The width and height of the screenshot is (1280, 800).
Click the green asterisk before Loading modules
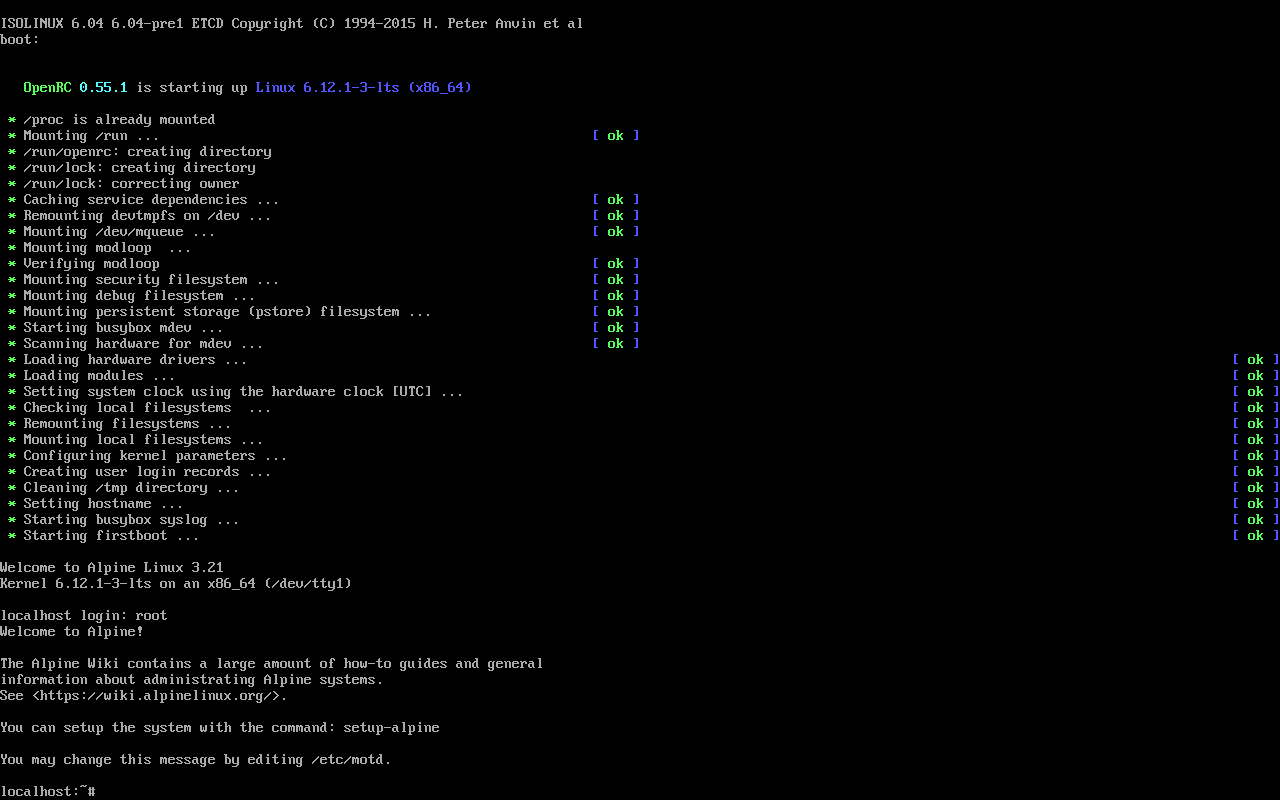tap(12, 376)
